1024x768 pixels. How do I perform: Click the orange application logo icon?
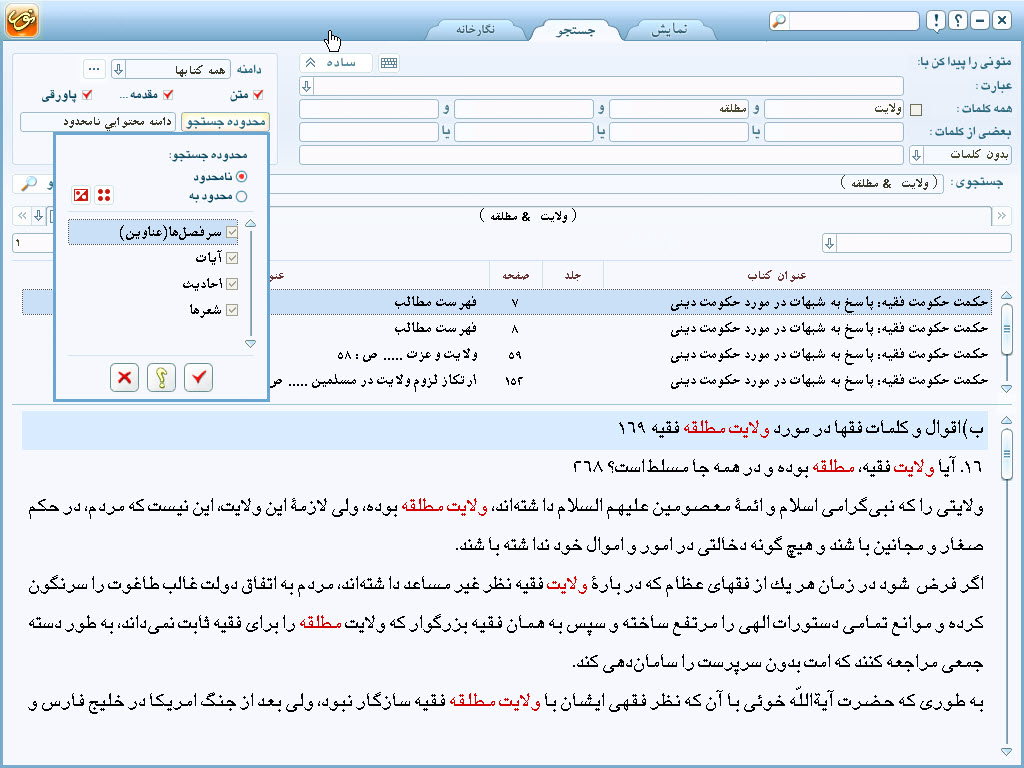(x=22, y=21)
